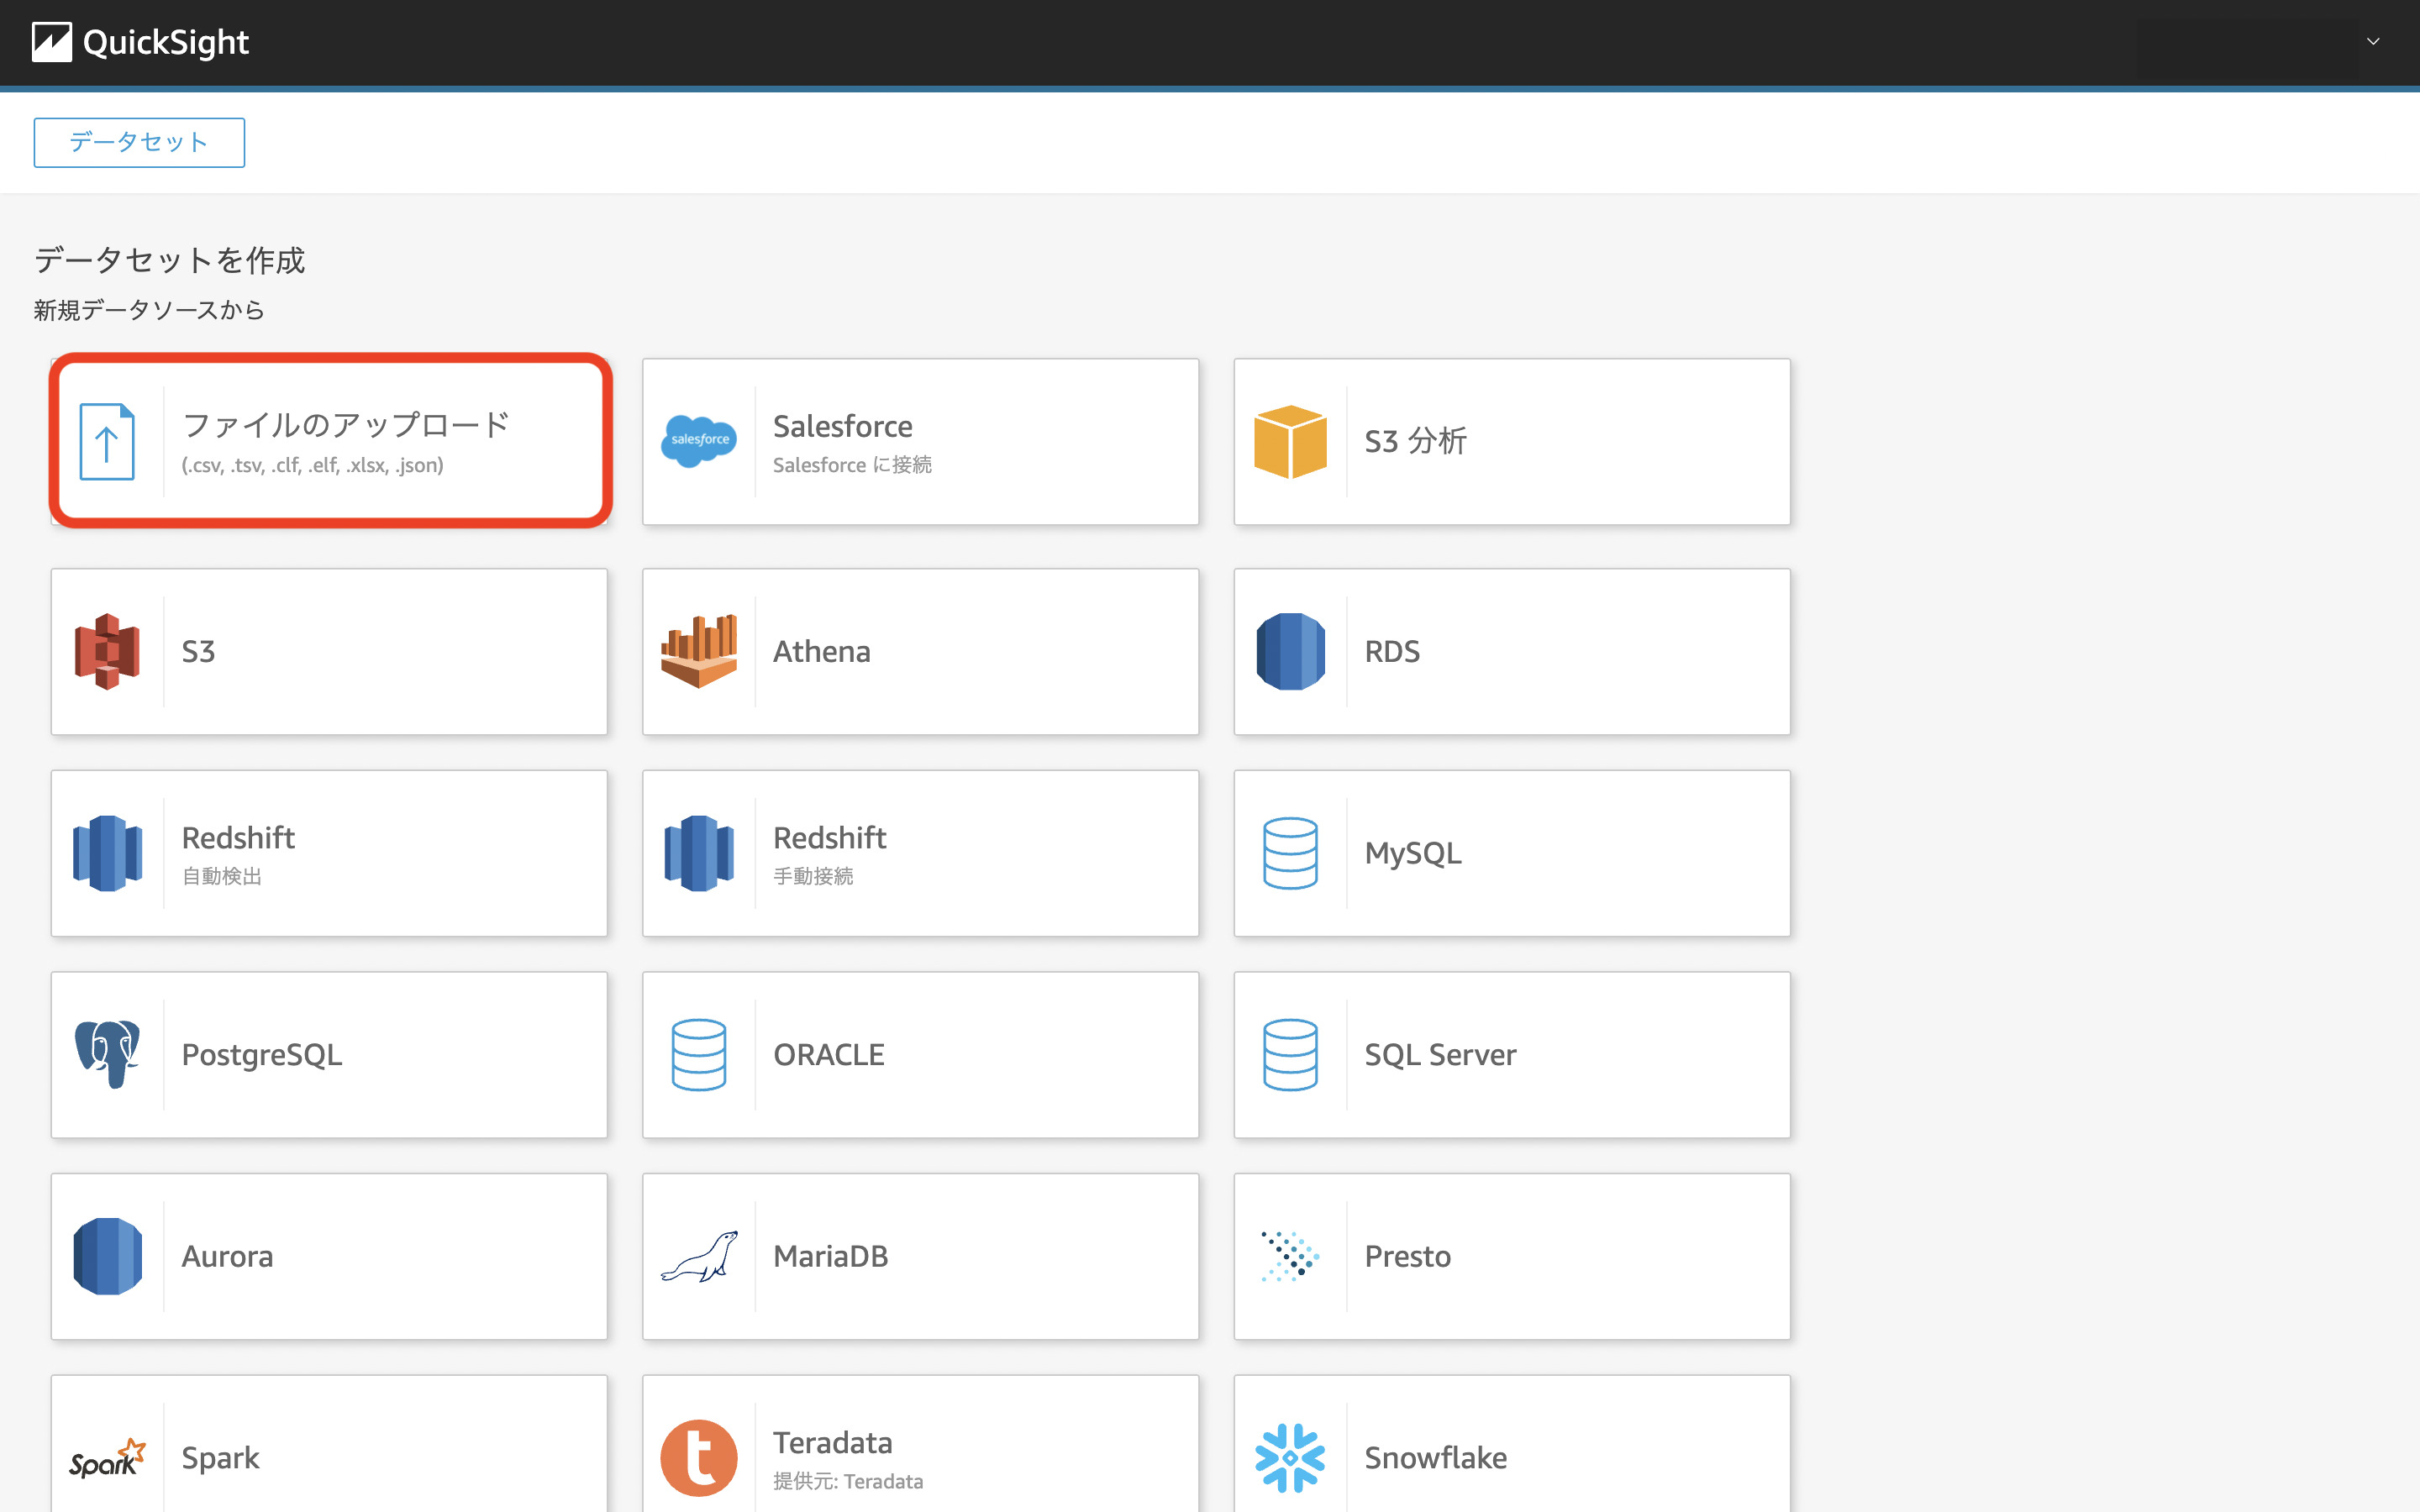
Task: Click the QuickSight logo icon
Action: 51,42
